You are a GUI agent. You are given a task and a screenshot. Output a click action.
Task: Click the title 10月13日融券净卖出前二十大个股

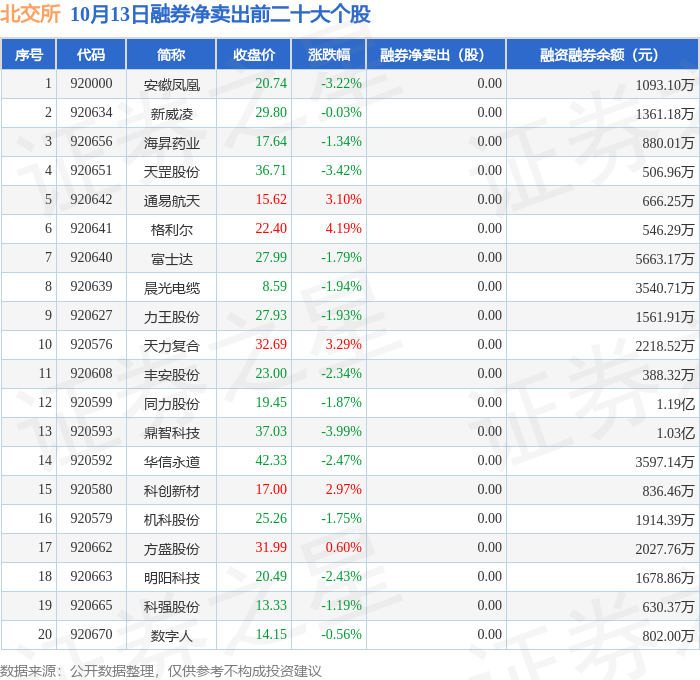click(221, 14)
